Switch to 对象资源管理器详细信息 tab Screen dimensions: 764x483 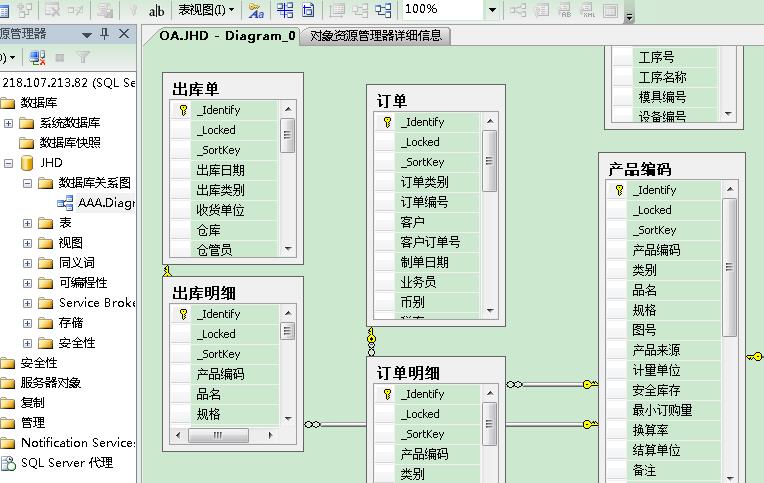click(x=376, y=36)
